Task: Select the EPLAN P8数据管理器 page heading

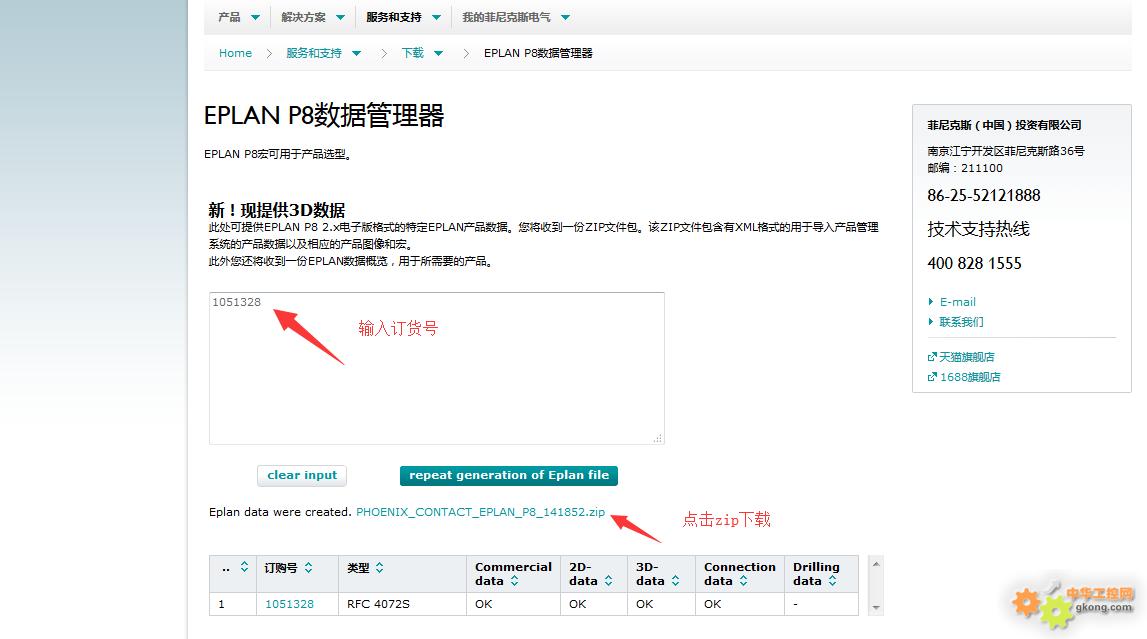Action: tap(324, 116)
